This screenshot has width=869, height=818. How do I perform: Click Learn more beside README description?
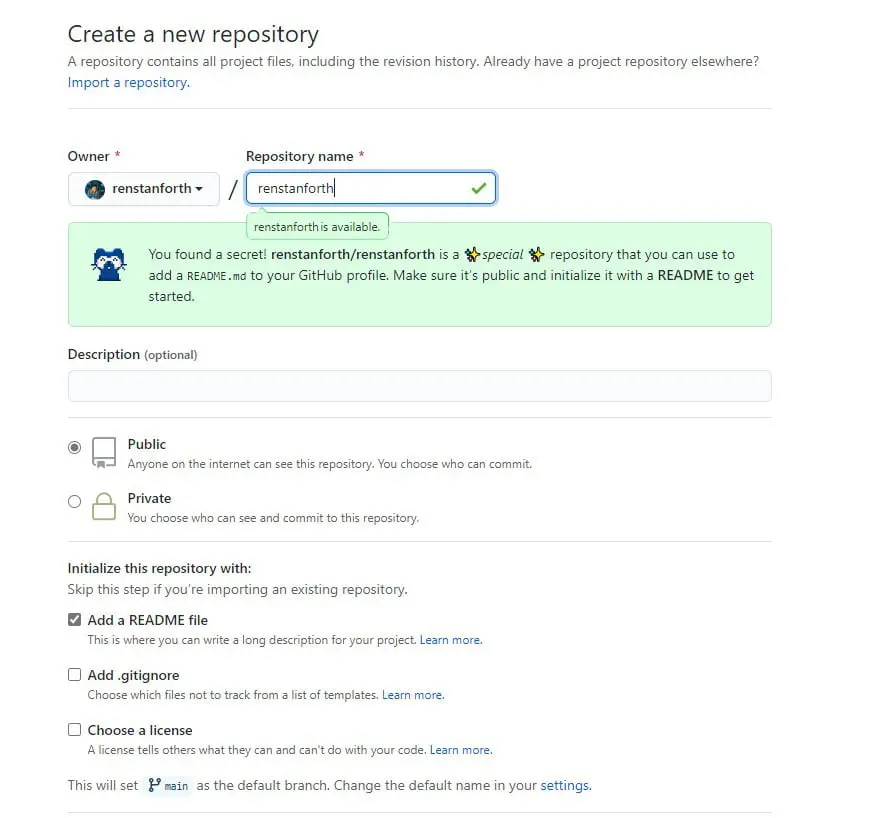point(450,639)
